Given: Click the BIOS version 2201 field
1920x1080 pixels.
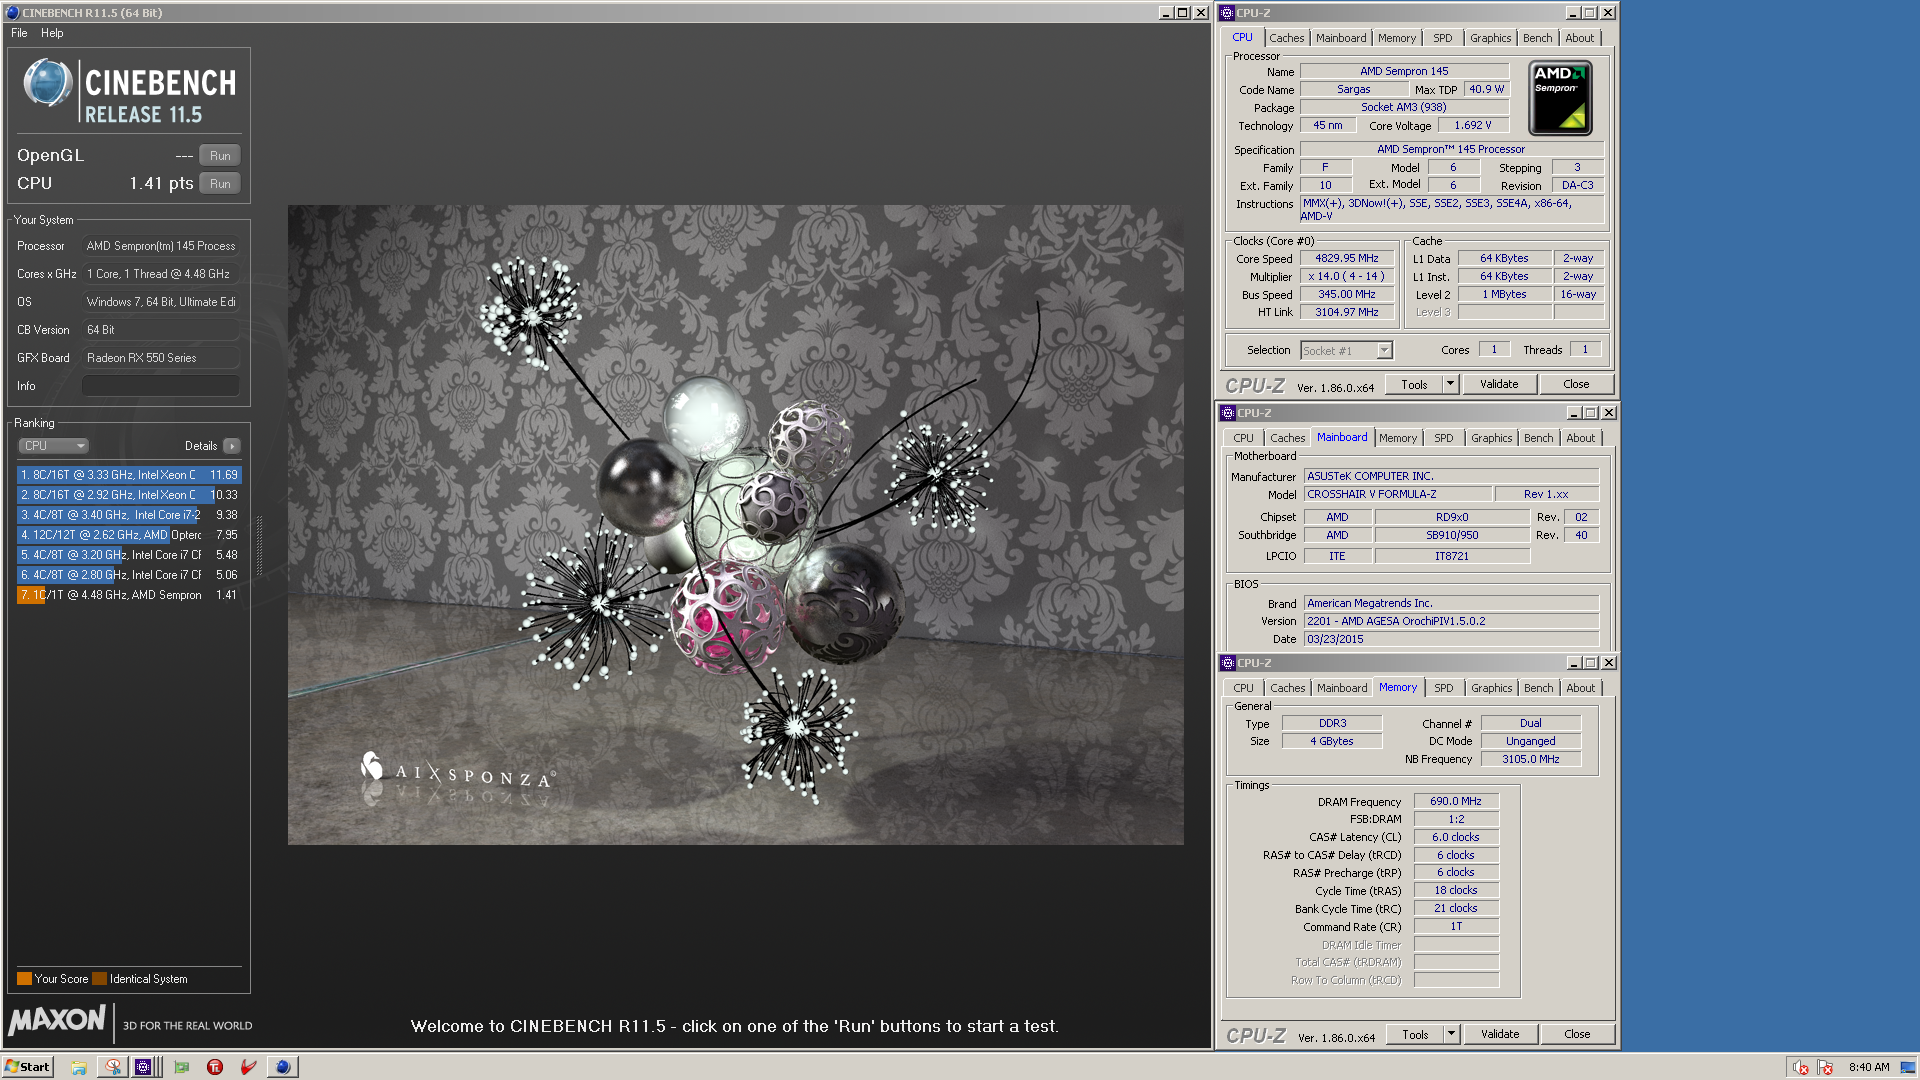Looking at the screenshot, I should click(1451, 621).
